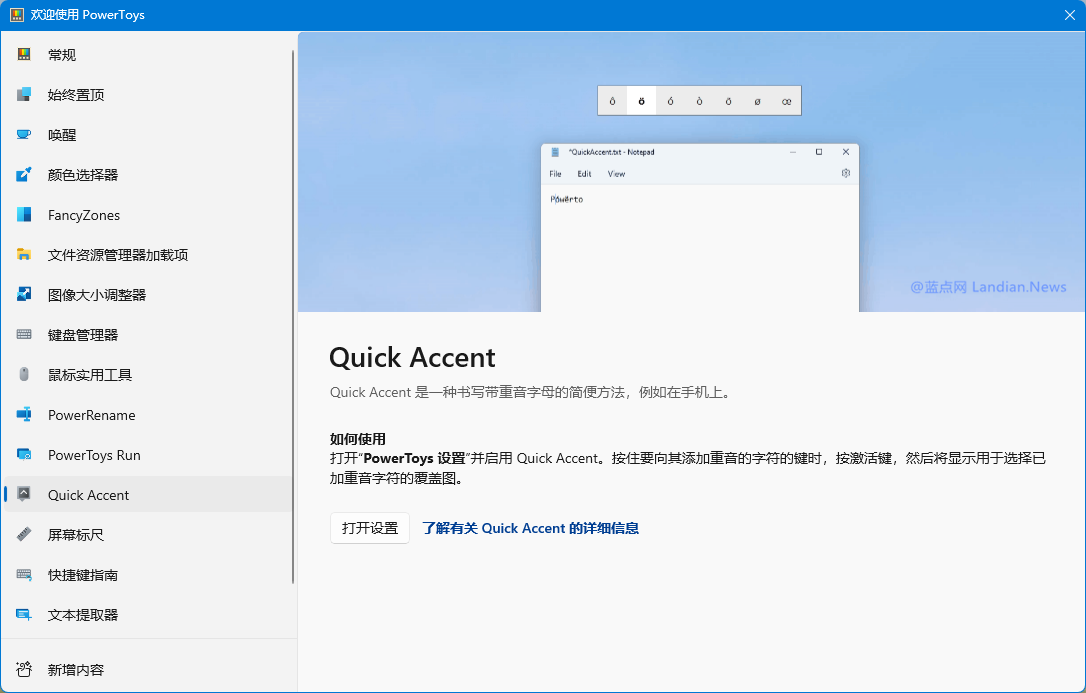The image size is (1086, 693).
Task: Switch to PowerToys Run page
Action: (148, 455)
